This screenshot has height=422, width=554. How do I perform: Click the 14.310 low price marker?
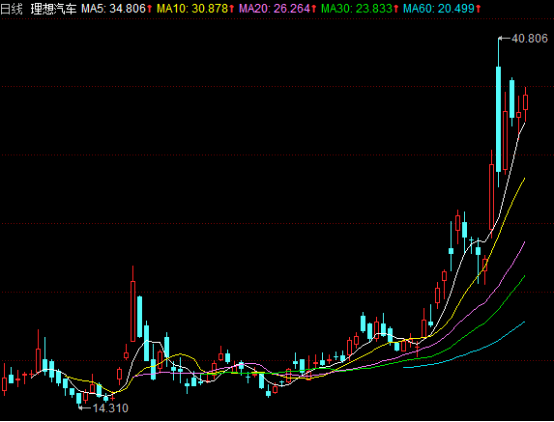tap(111, 408)
